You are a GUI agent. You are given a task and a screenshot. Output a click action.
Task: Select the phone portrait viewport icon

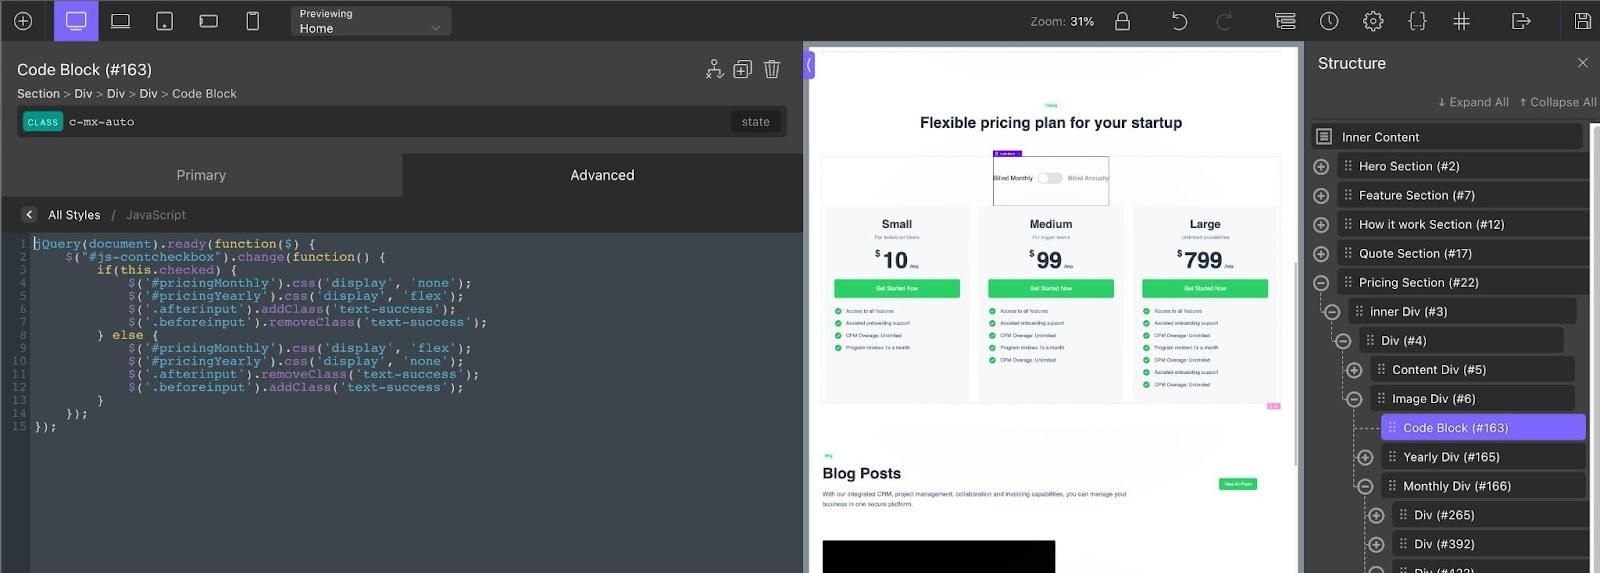coord(253,21)
